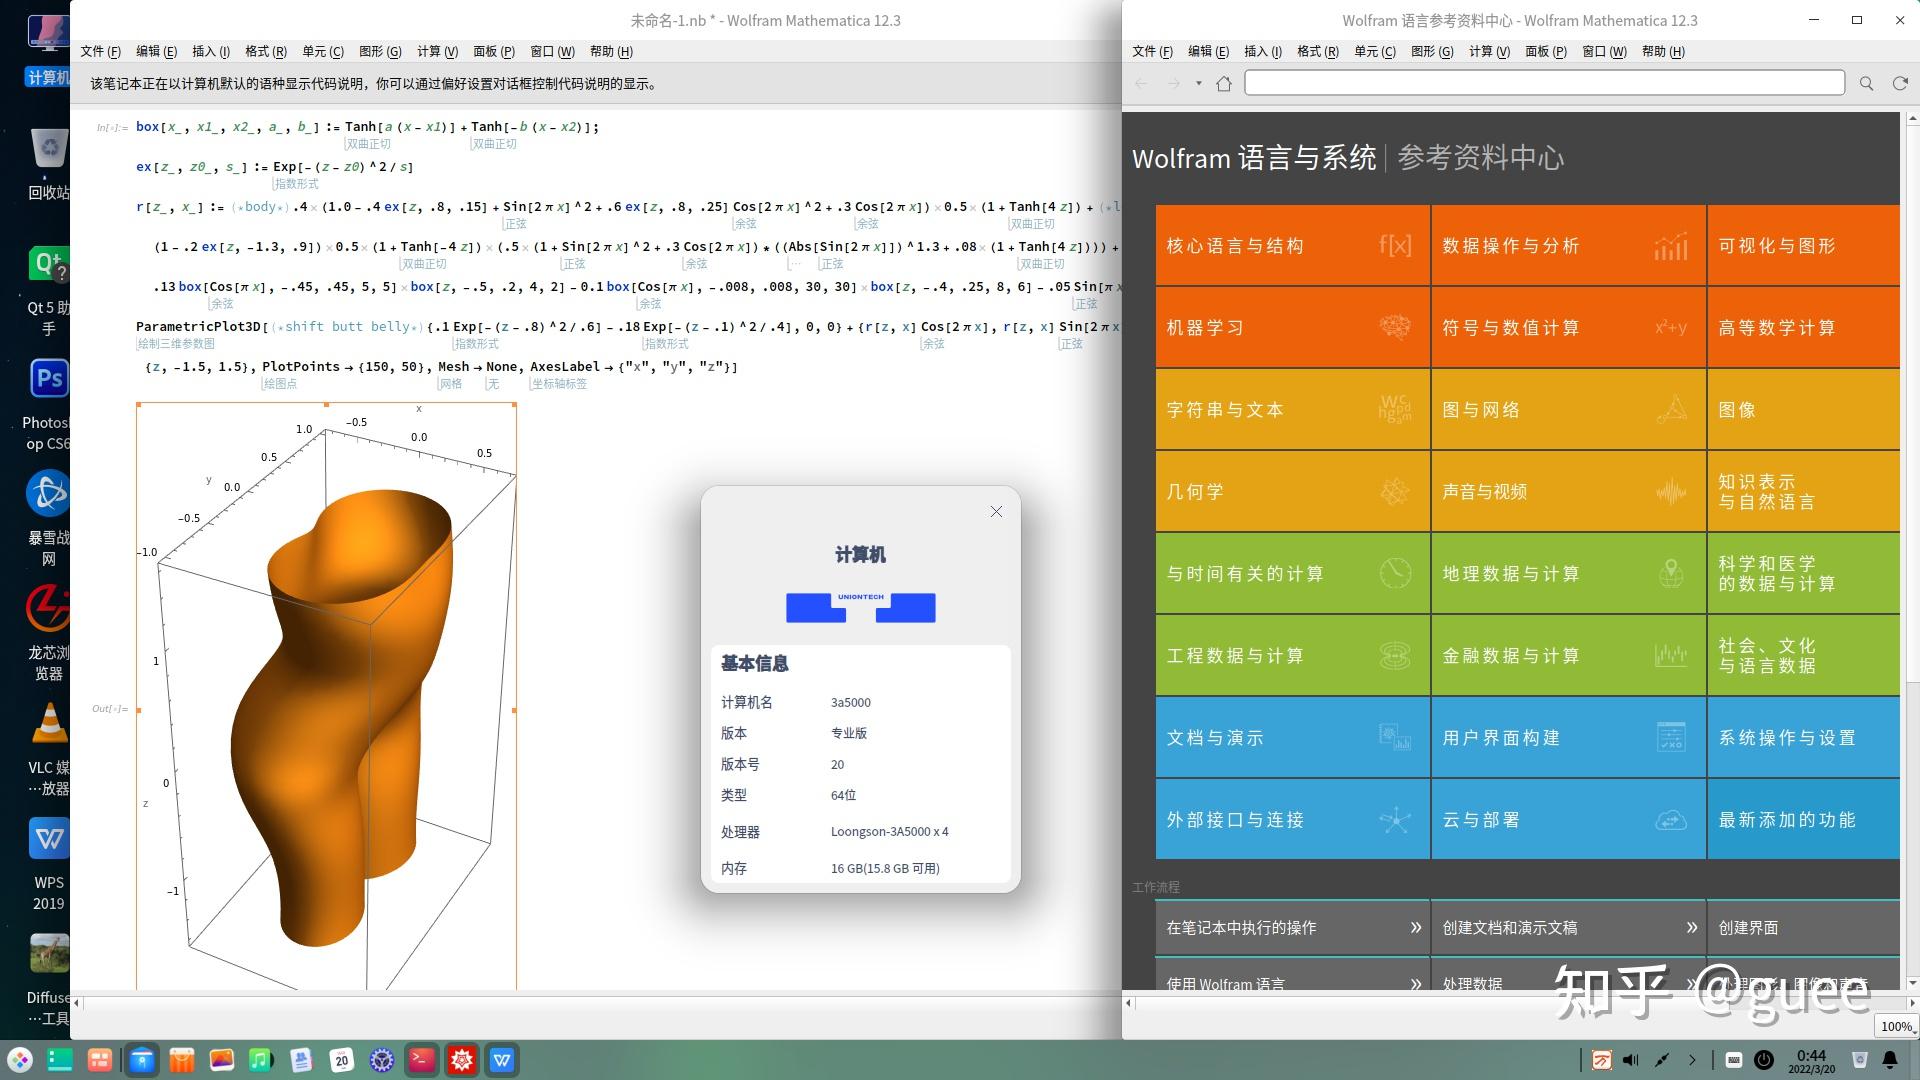
Task: Click the home icon in the documentation browser
Action: point(1224,83)
